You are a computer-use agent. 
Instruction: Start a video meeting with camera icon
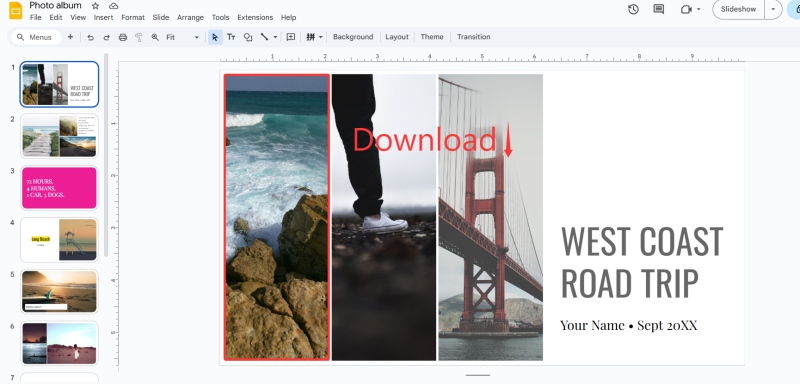coord(686,9)
